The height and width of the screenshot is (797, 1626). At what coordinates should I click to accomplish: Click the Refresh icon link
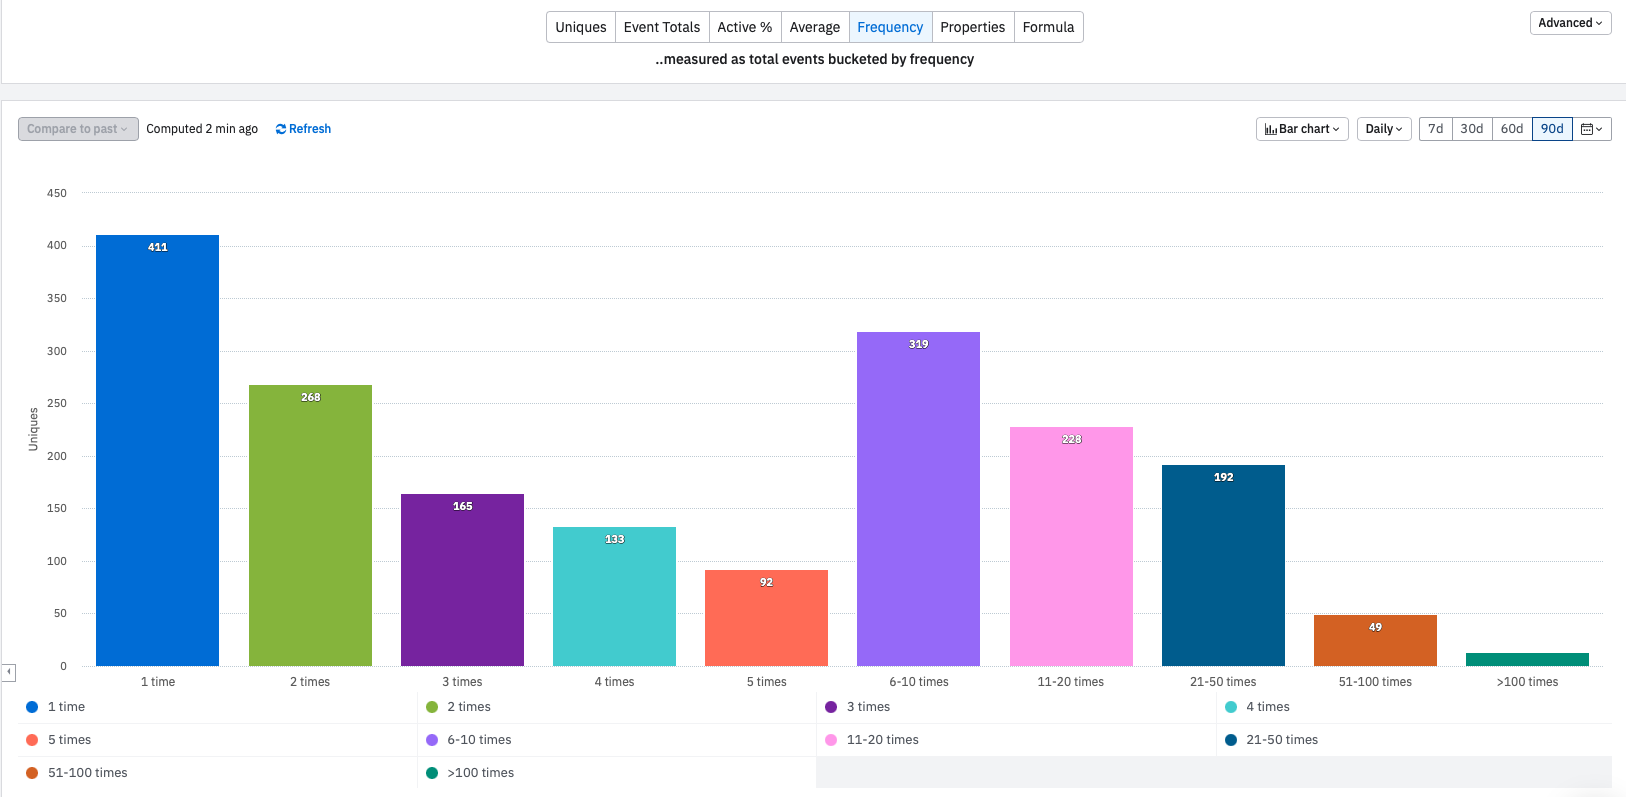[281, 129]
